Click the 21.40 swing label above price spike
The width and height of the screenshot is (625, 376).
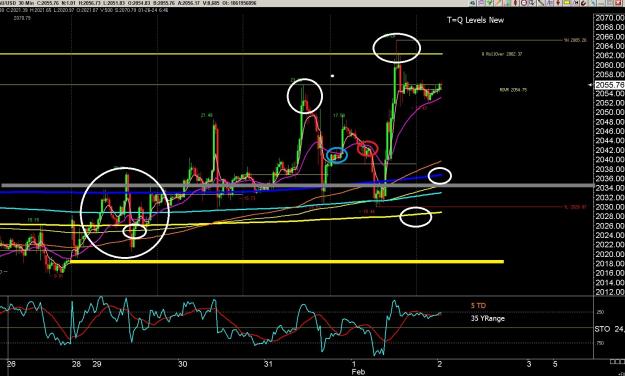click(x=206, y=115)
